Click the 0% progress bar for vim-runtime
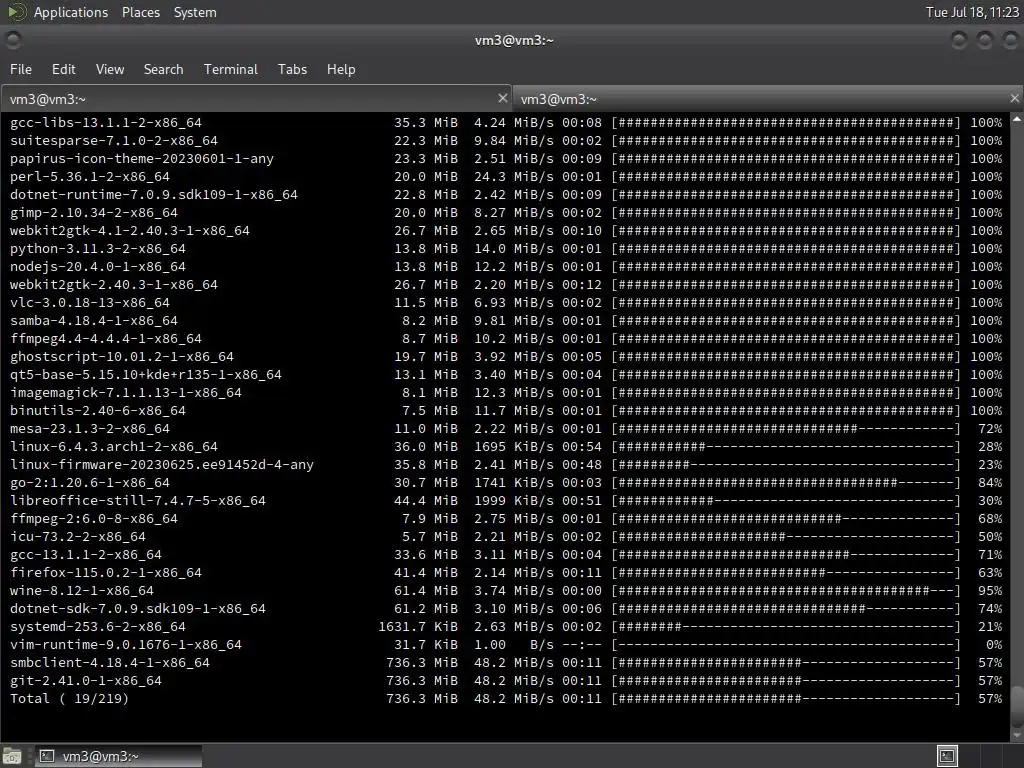This screenshot has width=1024, height=768. click(786, 644)
